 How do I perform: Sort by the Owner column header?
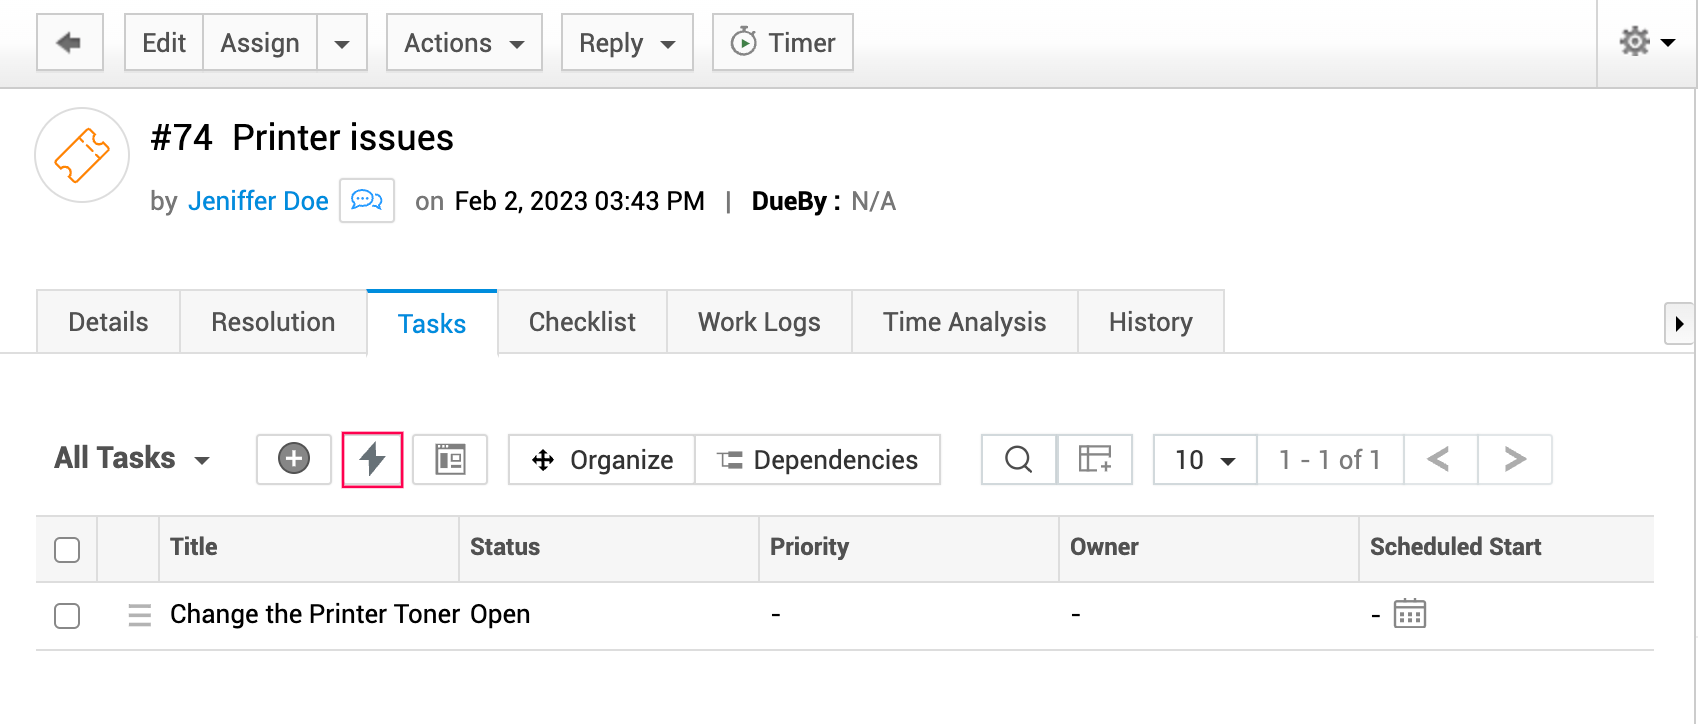point(1104,547)
